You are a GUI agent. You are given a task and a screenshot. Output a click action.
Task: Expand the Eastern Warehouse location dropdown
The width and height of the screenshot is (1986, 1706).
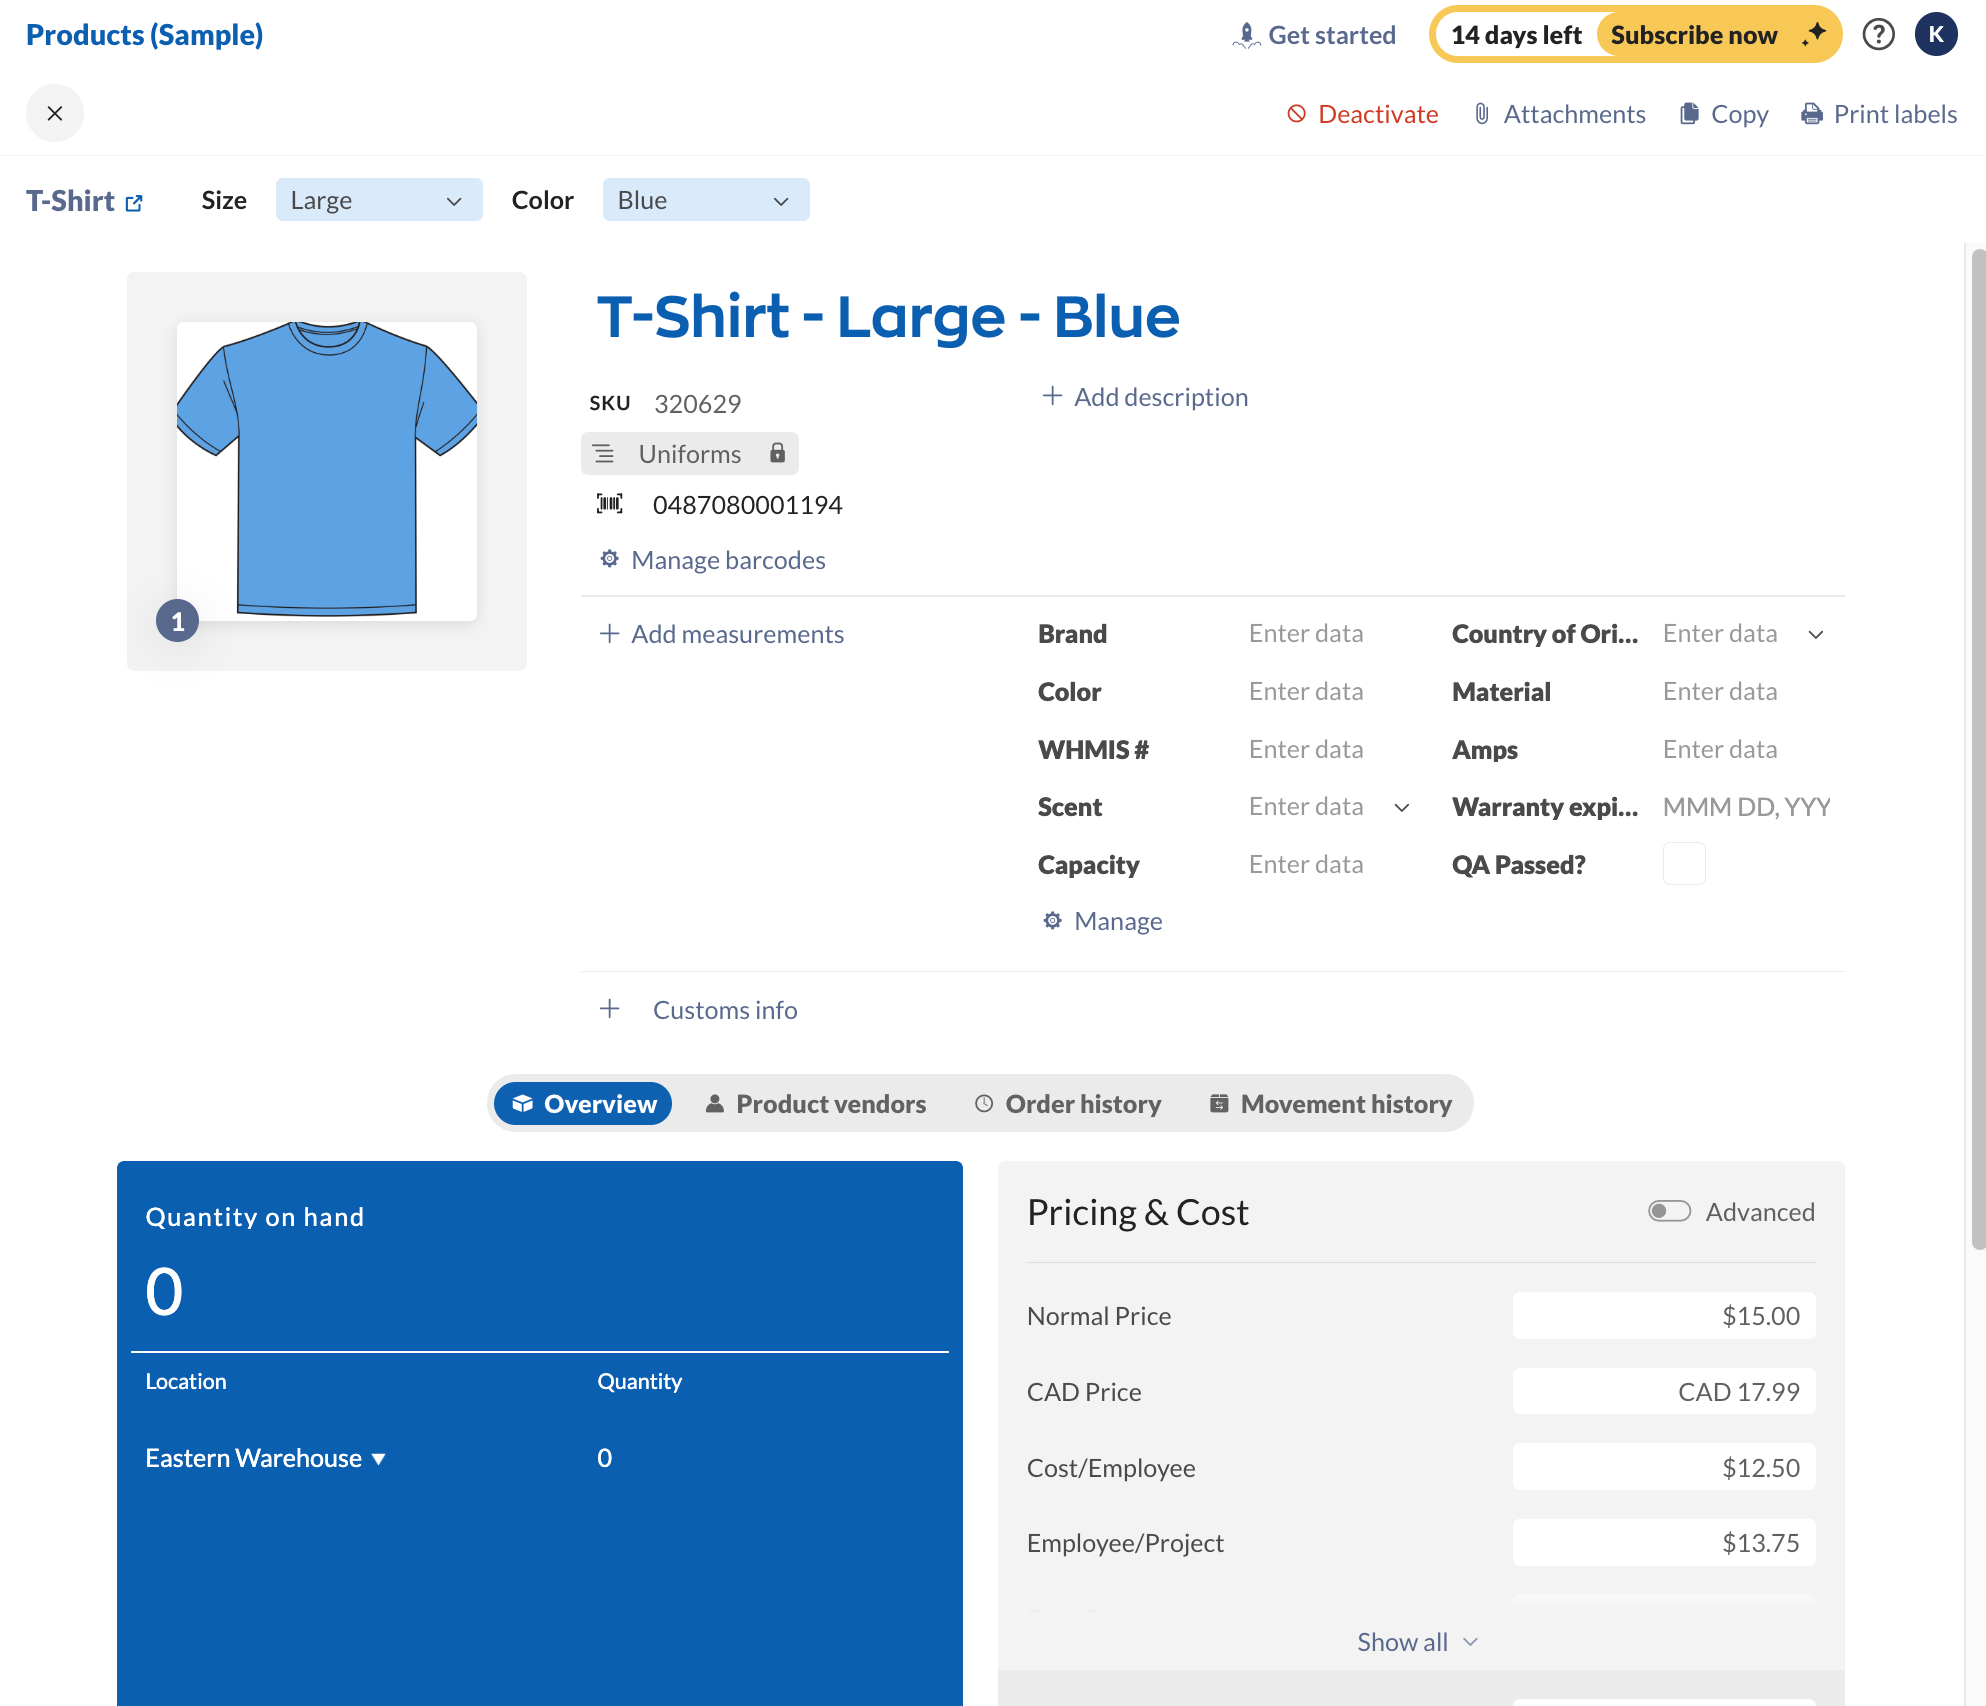379,1458
